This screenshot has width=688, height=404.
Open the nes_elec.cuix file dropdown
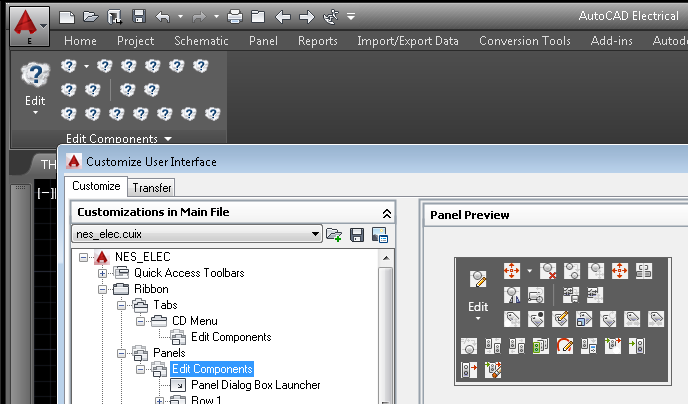click(x=315, y=234)
